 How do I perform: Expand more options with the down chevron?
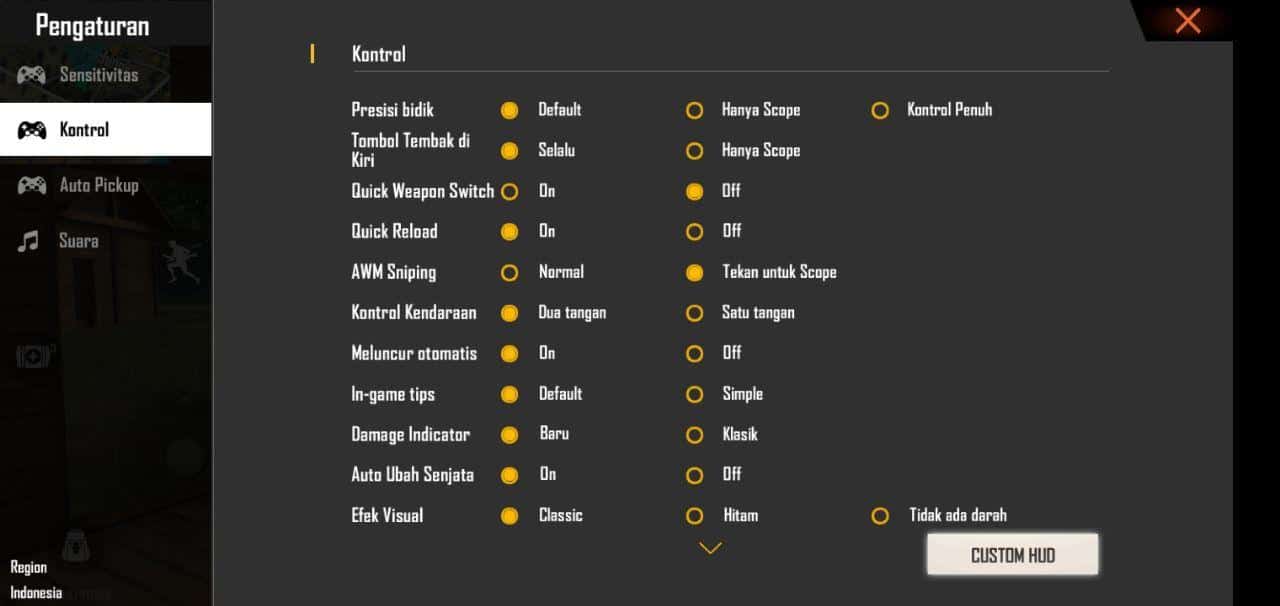[710, 548]
